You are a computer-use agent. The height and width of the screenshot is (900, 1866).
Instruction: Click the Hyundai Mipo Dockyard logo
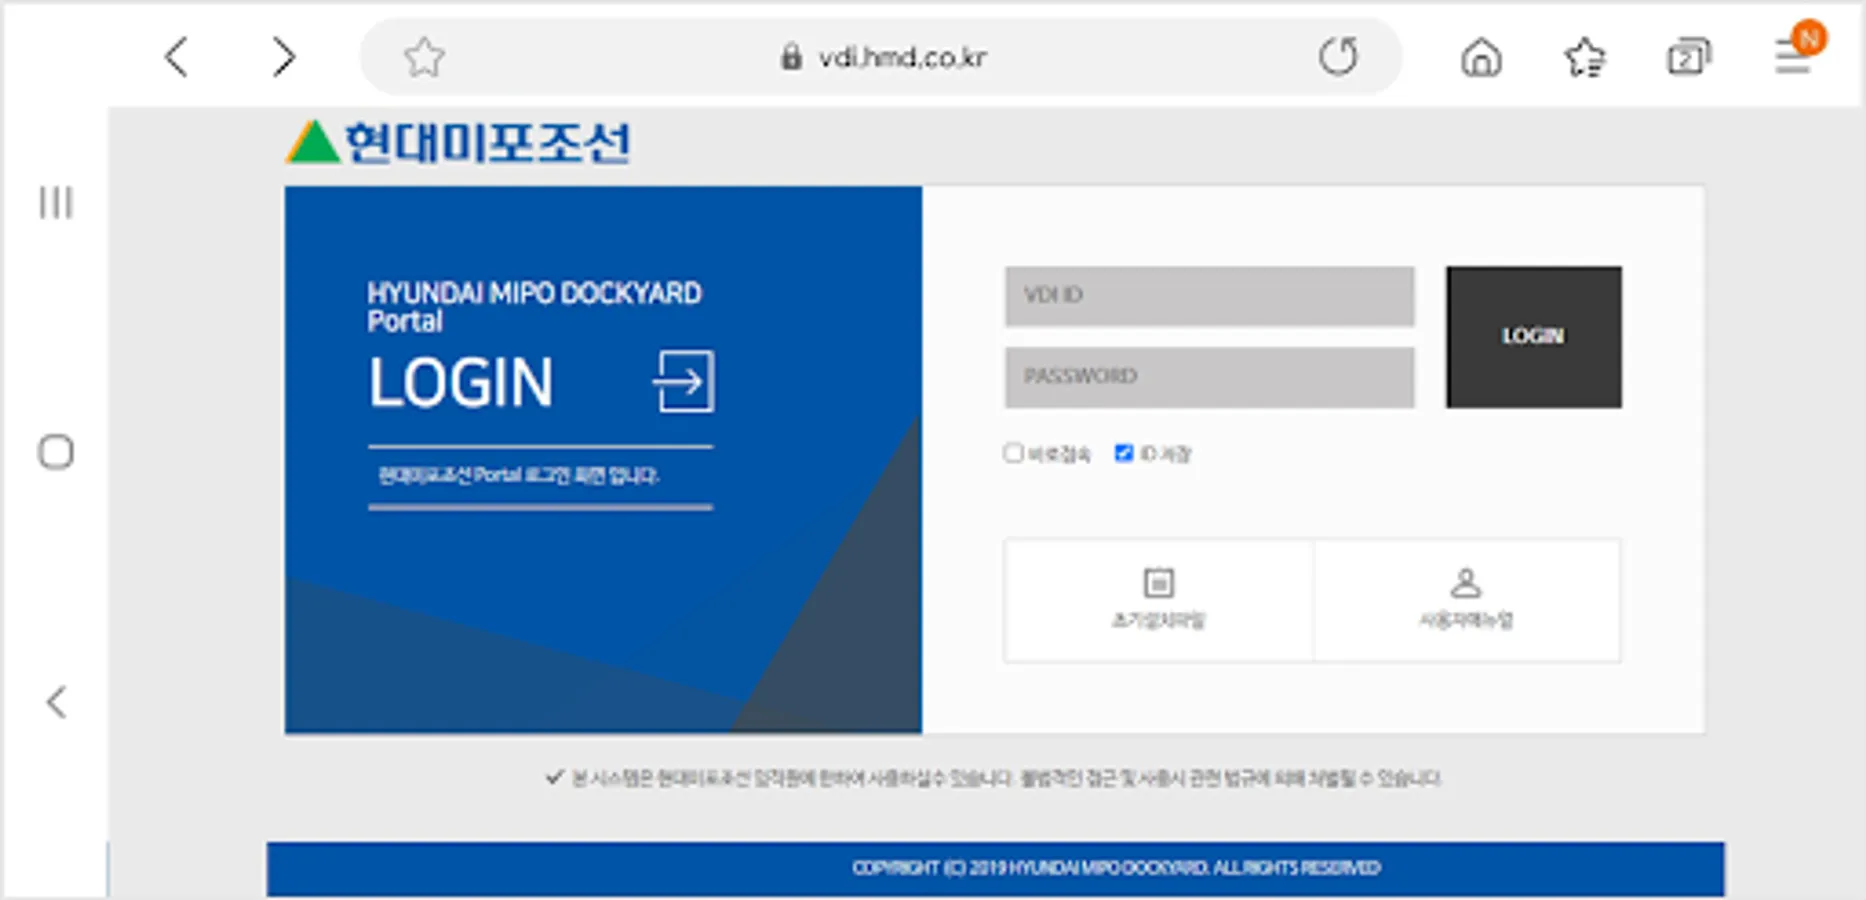click(x=459, y=142)
